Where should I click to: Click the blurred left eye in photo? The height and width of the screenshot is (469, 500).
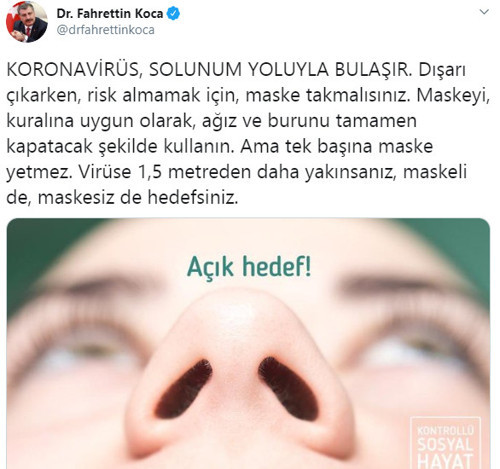coord(85,345)
